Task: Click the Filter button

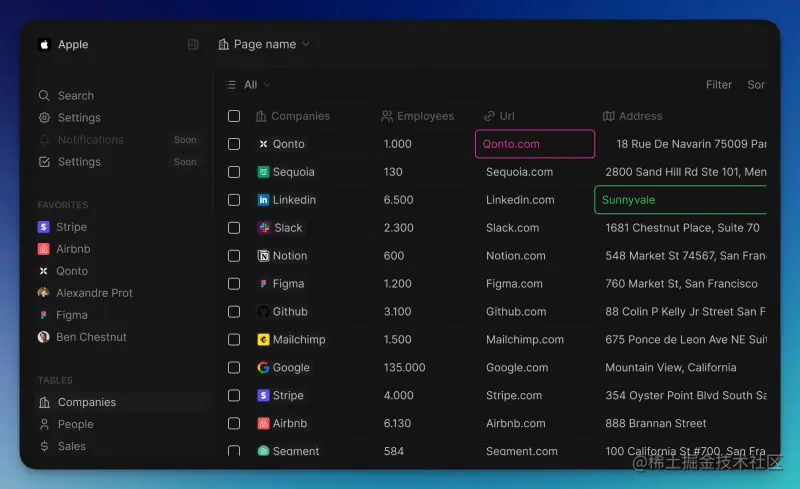Action: [718, 85]
